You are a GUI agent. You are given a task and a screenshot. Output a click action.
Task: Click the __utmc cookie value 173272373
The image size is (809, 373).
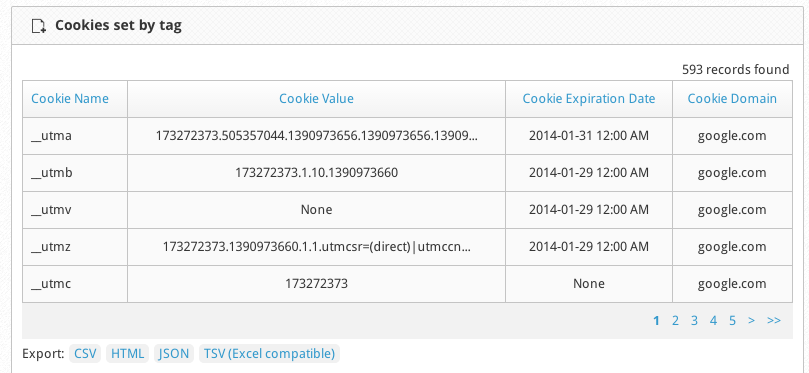point(316,283)
